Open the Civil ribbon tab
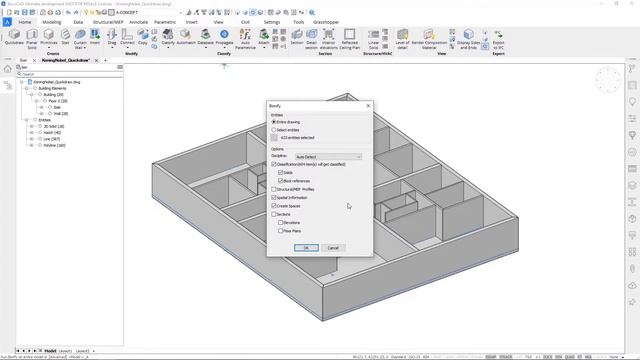Image resolution: width=640 pixels, height=360 pixels. [x=245, y=22]
